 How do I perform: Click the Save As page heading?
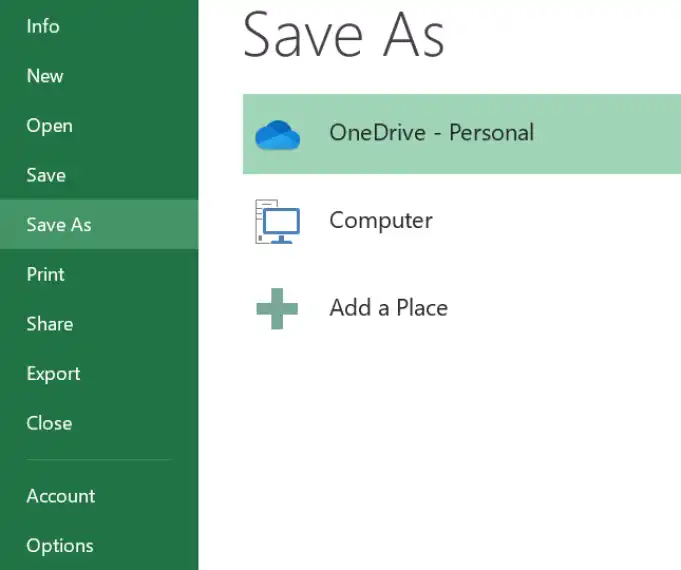(x=344, y=35)
